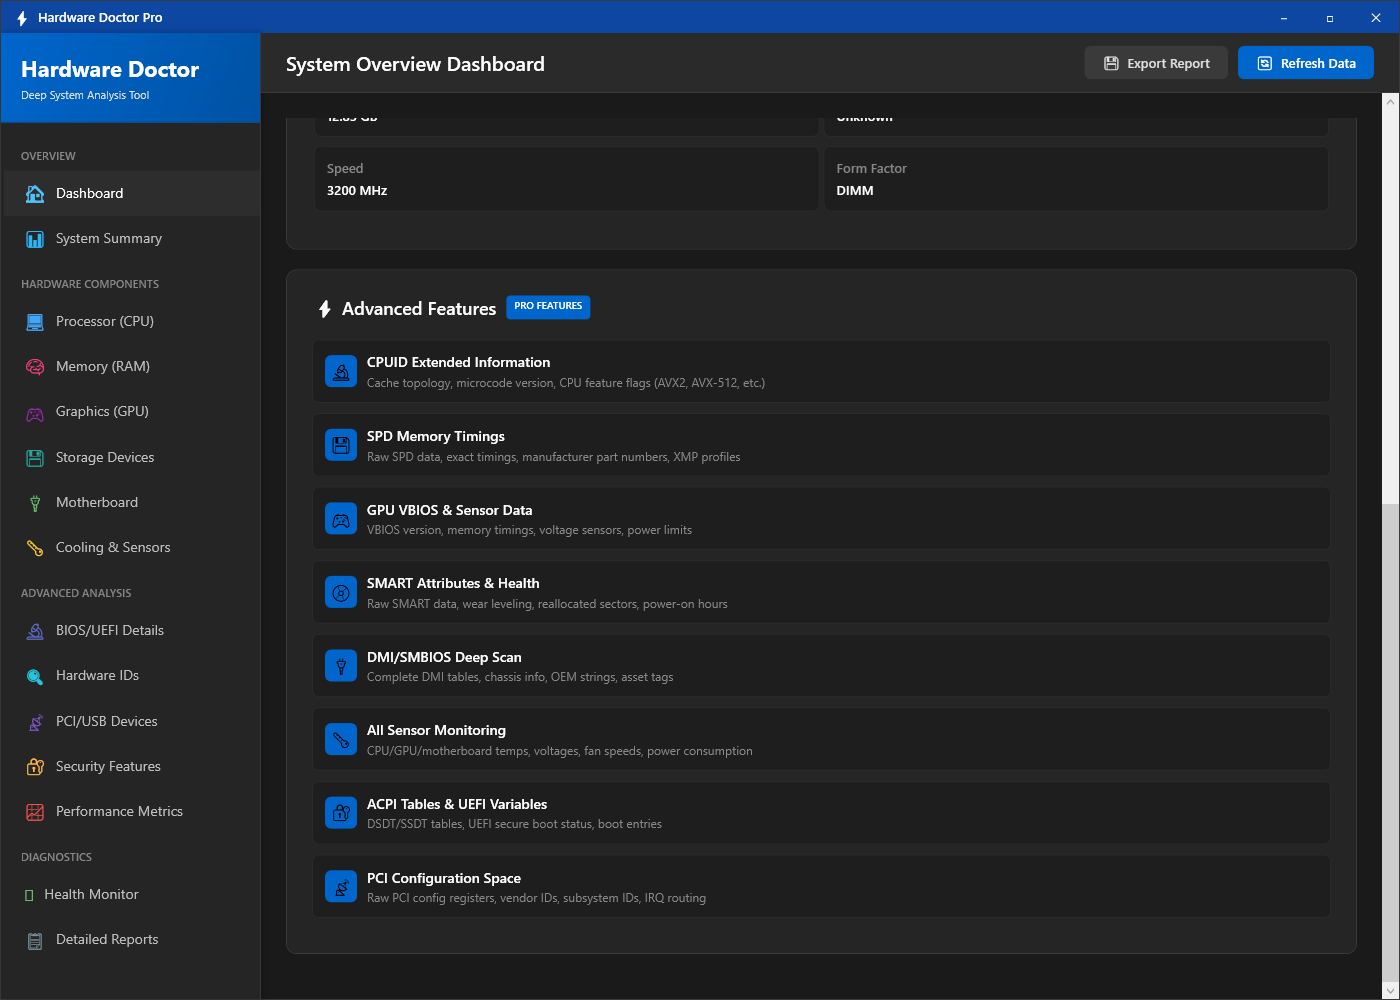Open the CPUID Extended Information card
This screenshot has height=1000, width=1400.
click(x=822, y=372)
